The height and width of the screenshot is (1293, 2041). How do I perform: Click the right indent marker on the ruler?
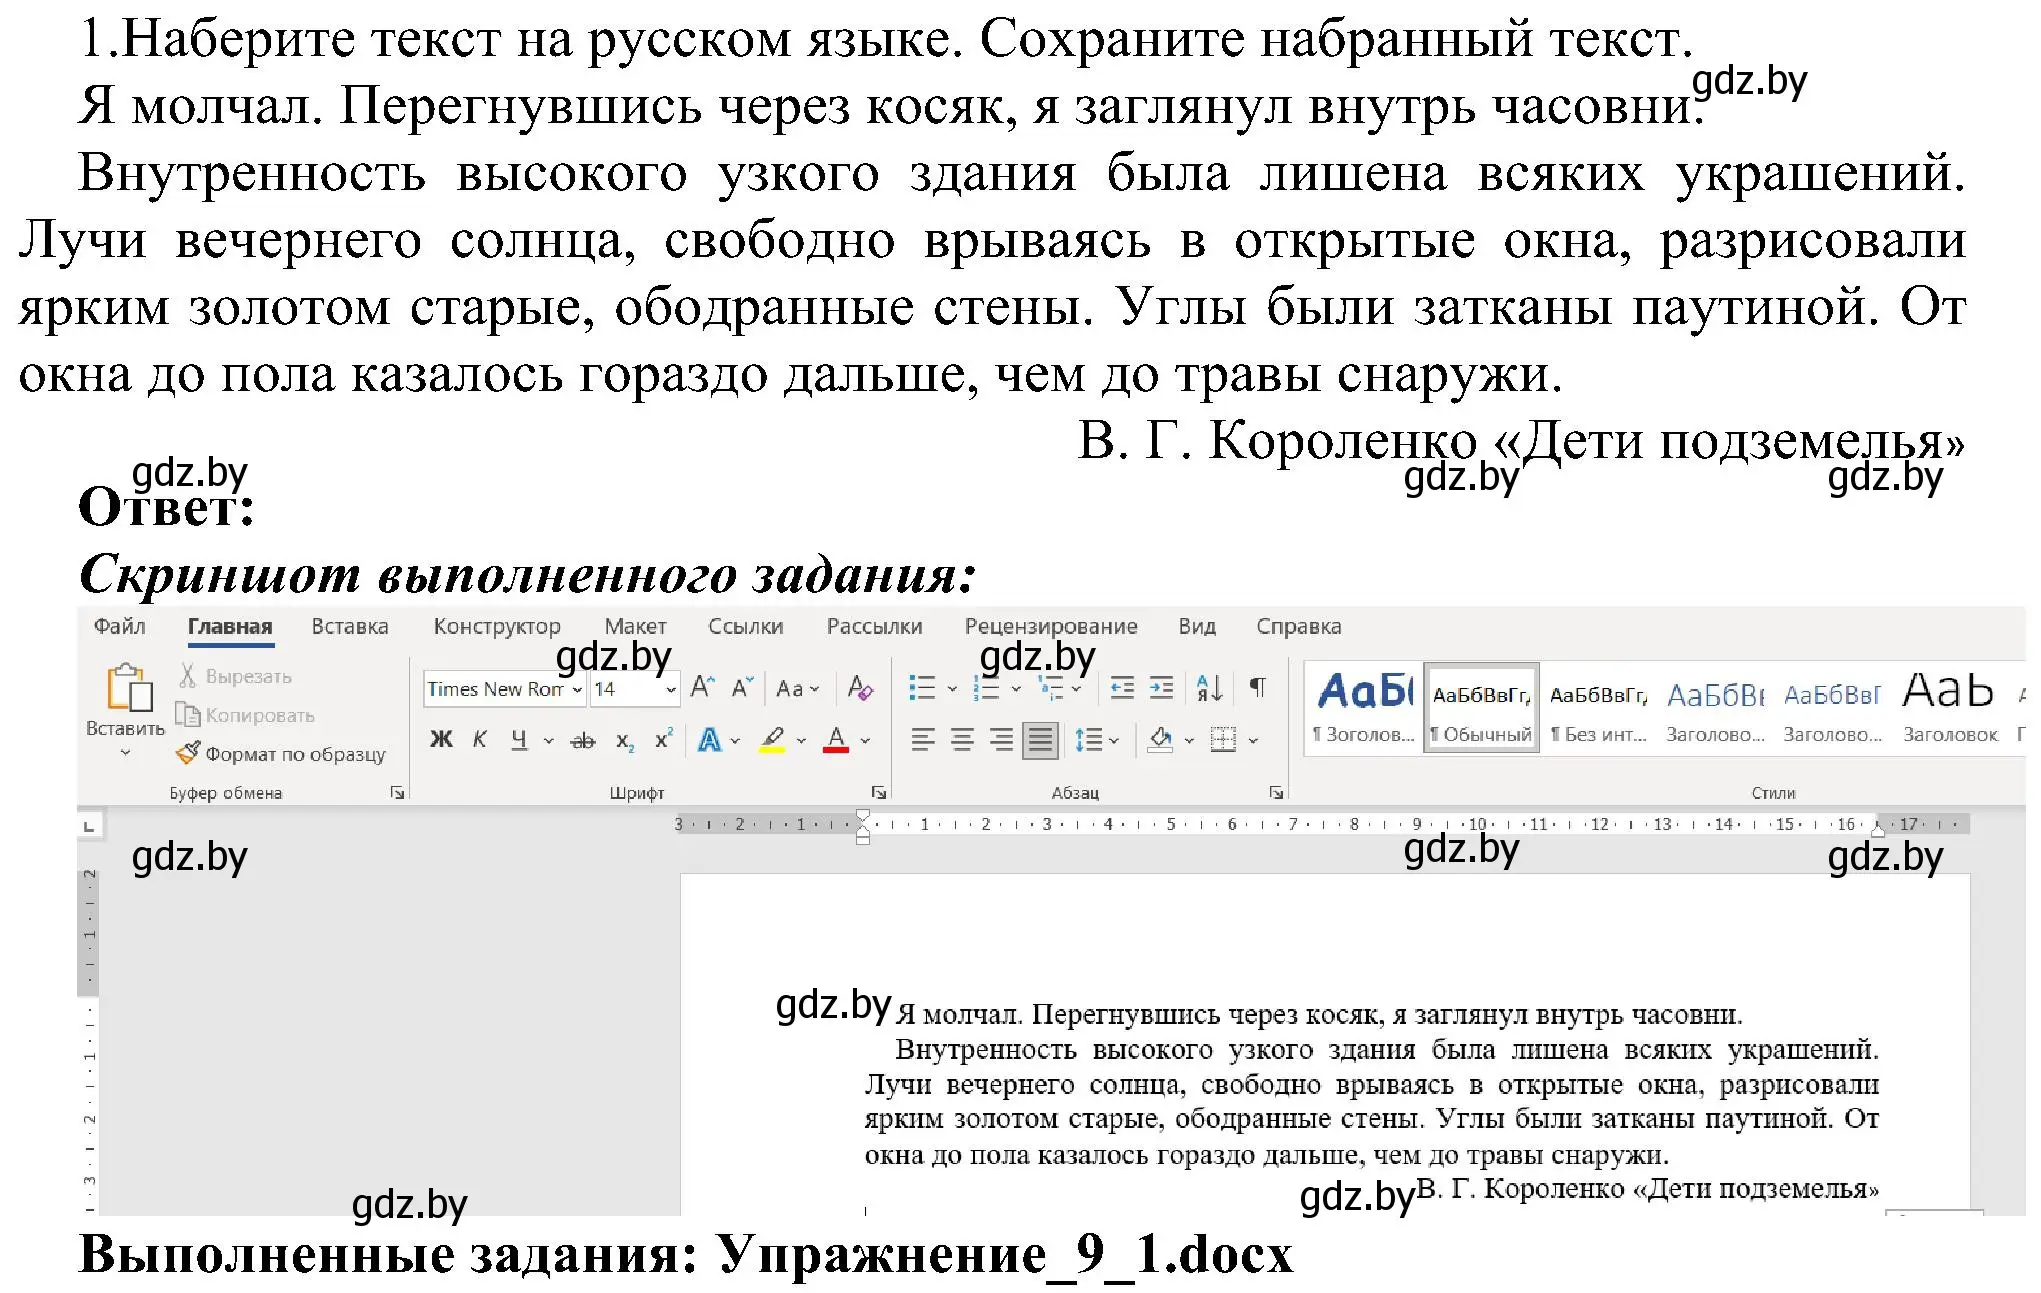click(1878, 830)
